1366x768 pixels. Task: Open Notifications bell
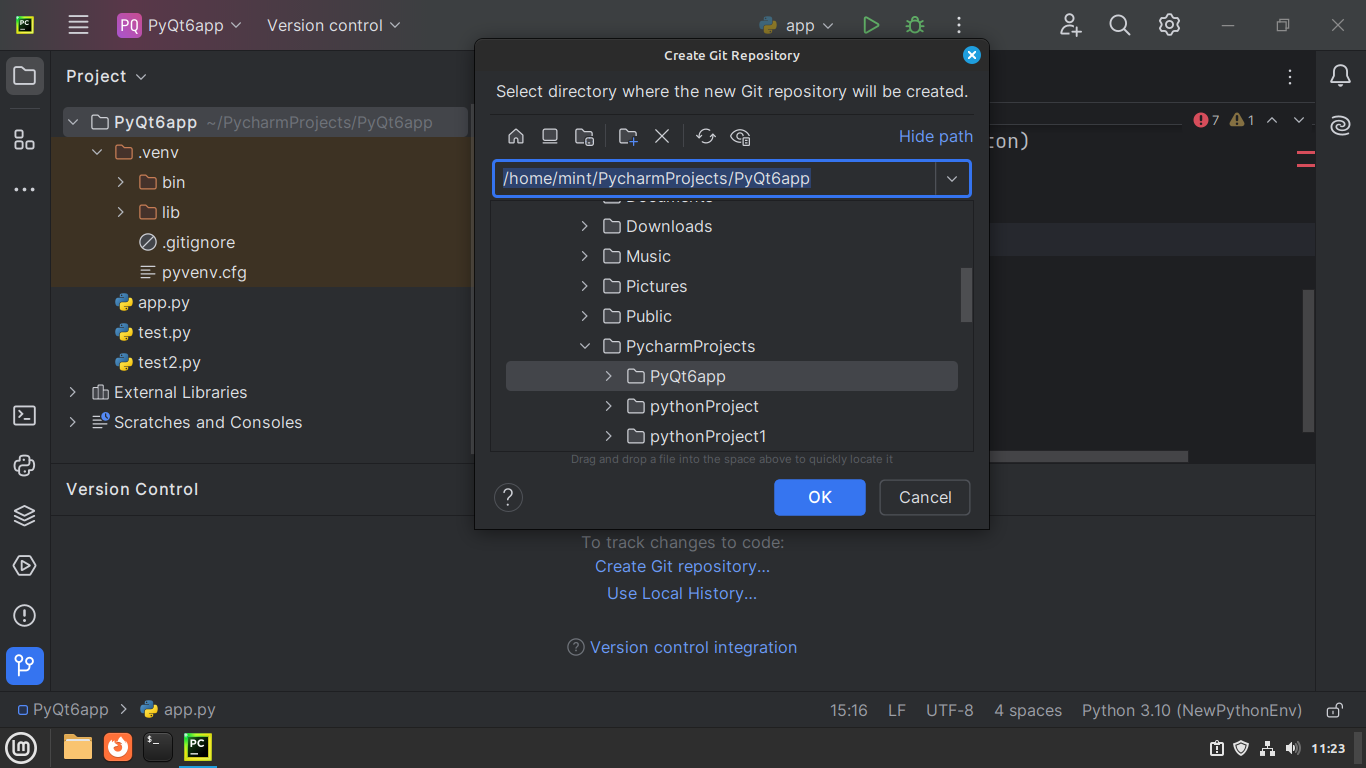click(1340, 76)
